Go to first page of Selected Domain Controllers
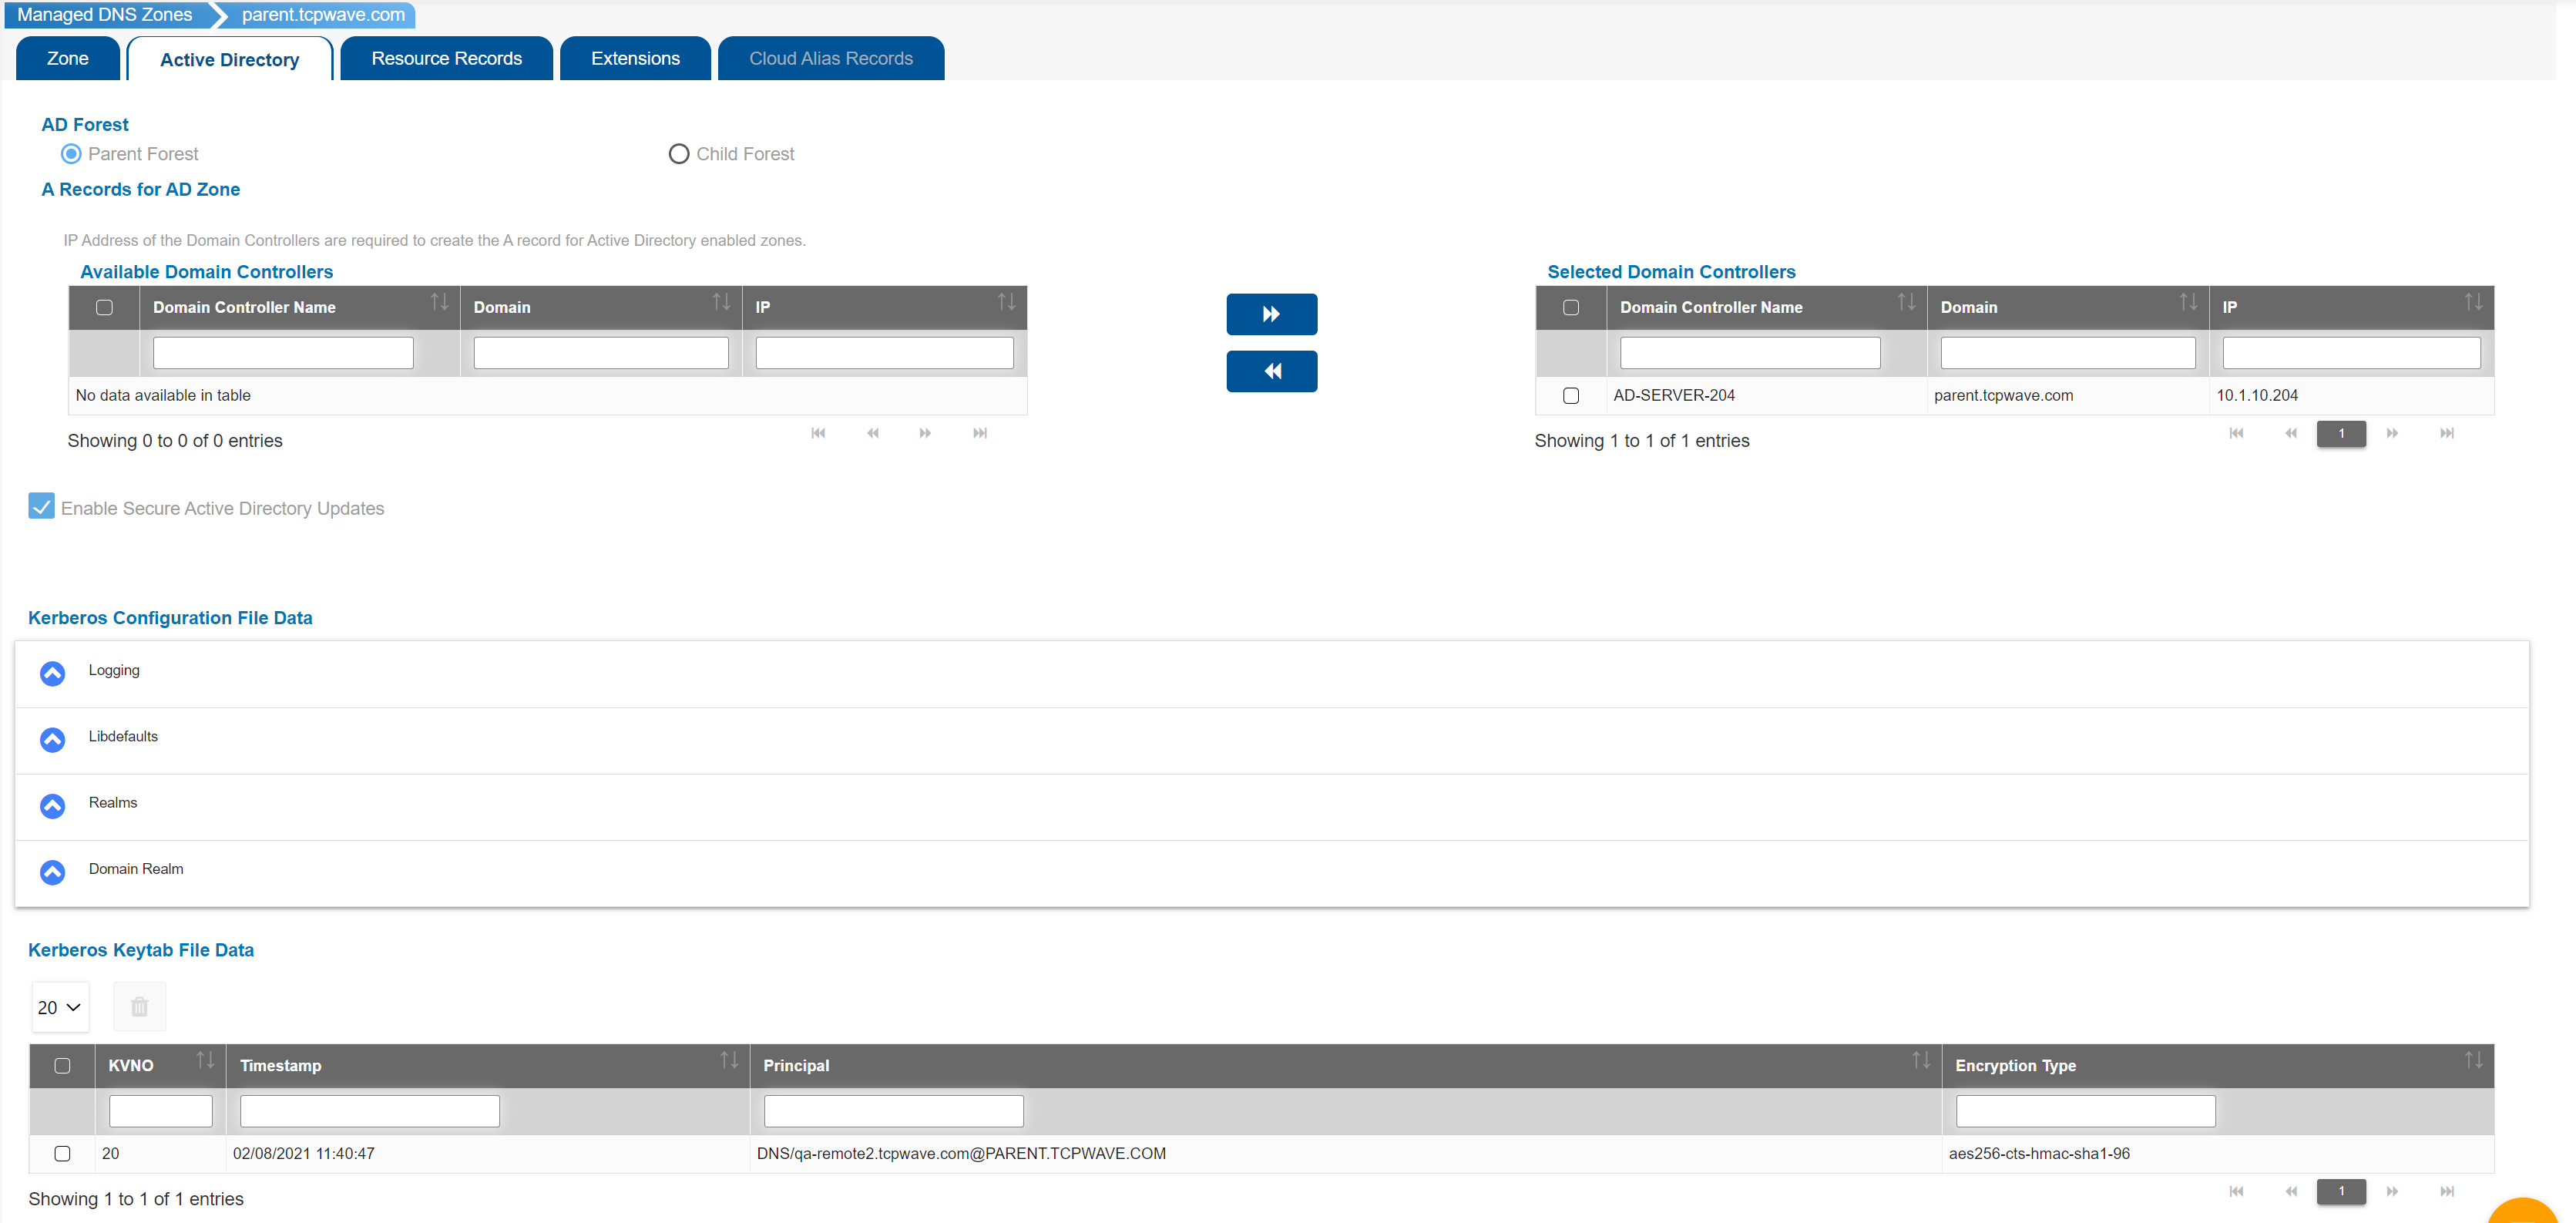This screenshot has width=2576, height=1223. click(2236, 433)
